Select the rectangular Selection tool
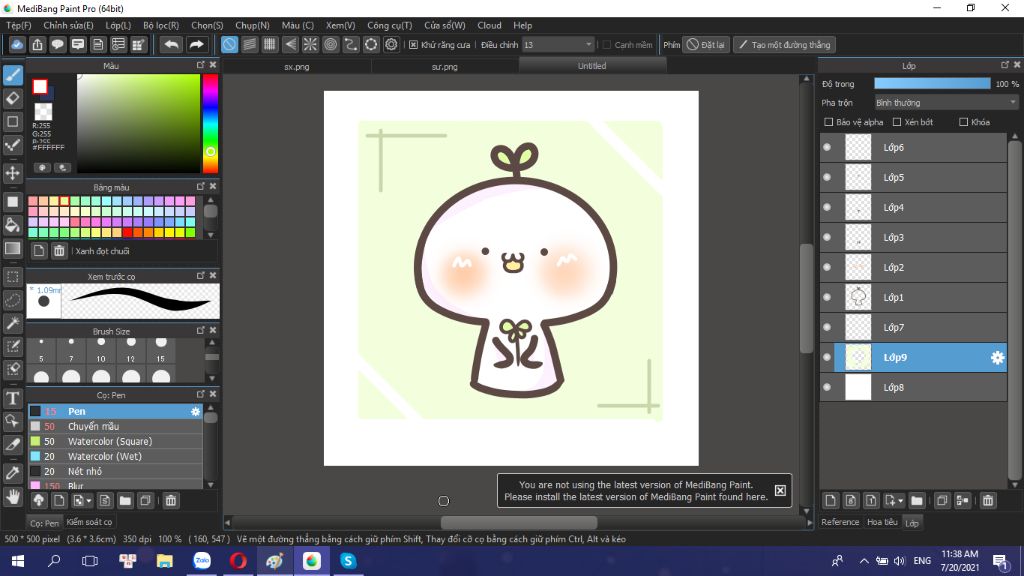Screen dimensions: 1024x576 tap(12, 277)
